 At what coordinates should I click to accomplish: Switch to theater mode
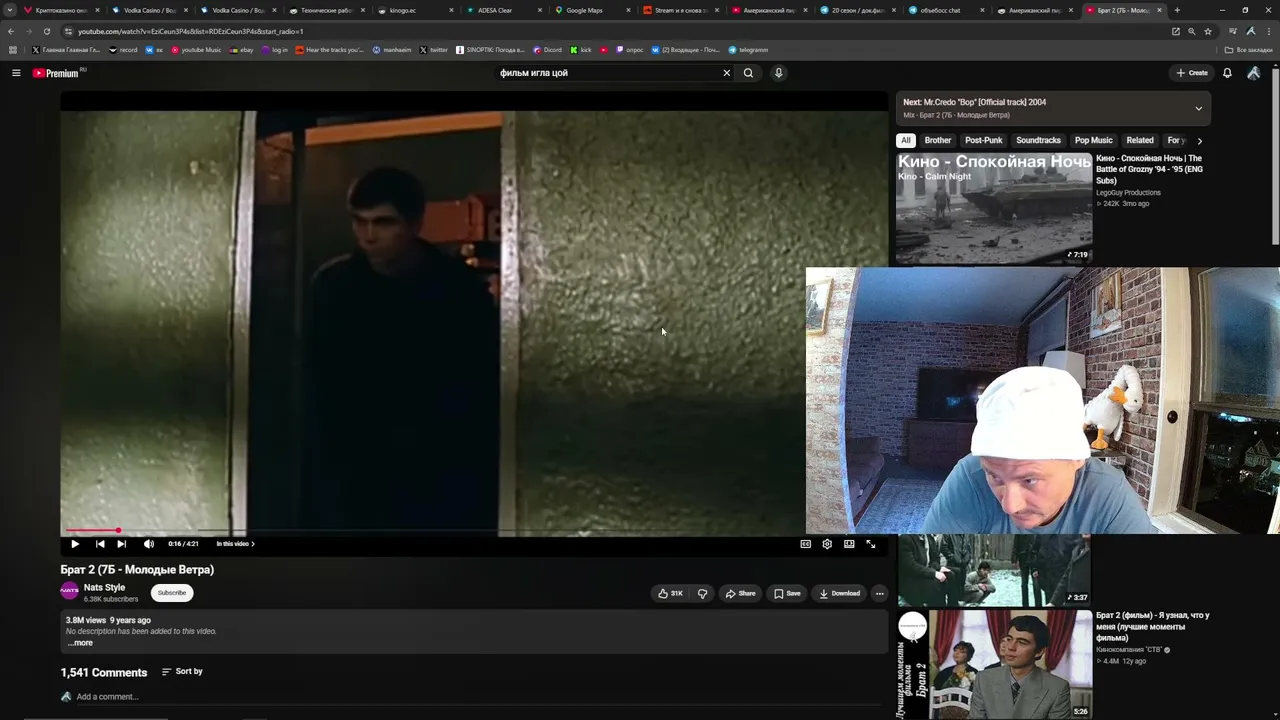tap(849, 544)
